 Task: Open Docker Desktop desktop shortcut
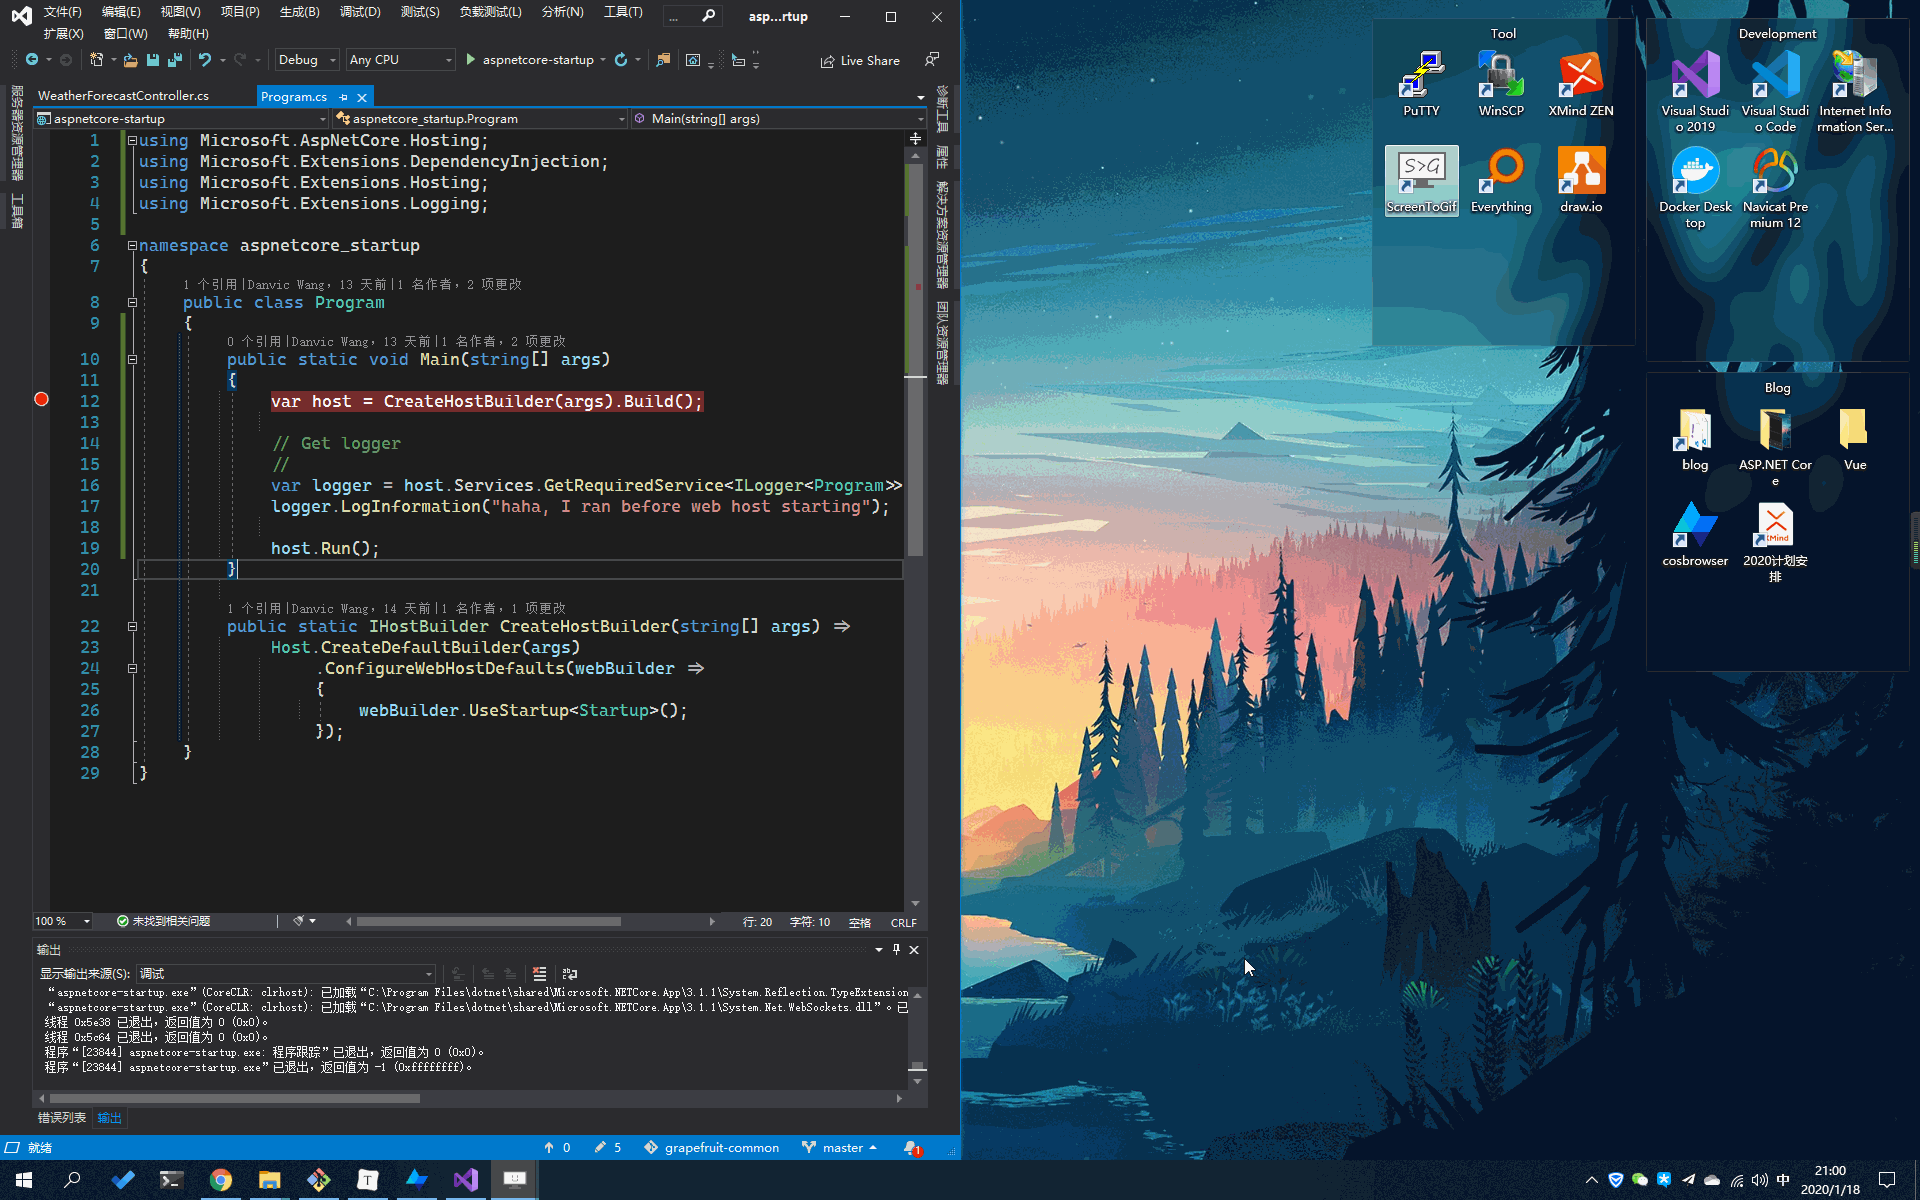click(1695, 172)
